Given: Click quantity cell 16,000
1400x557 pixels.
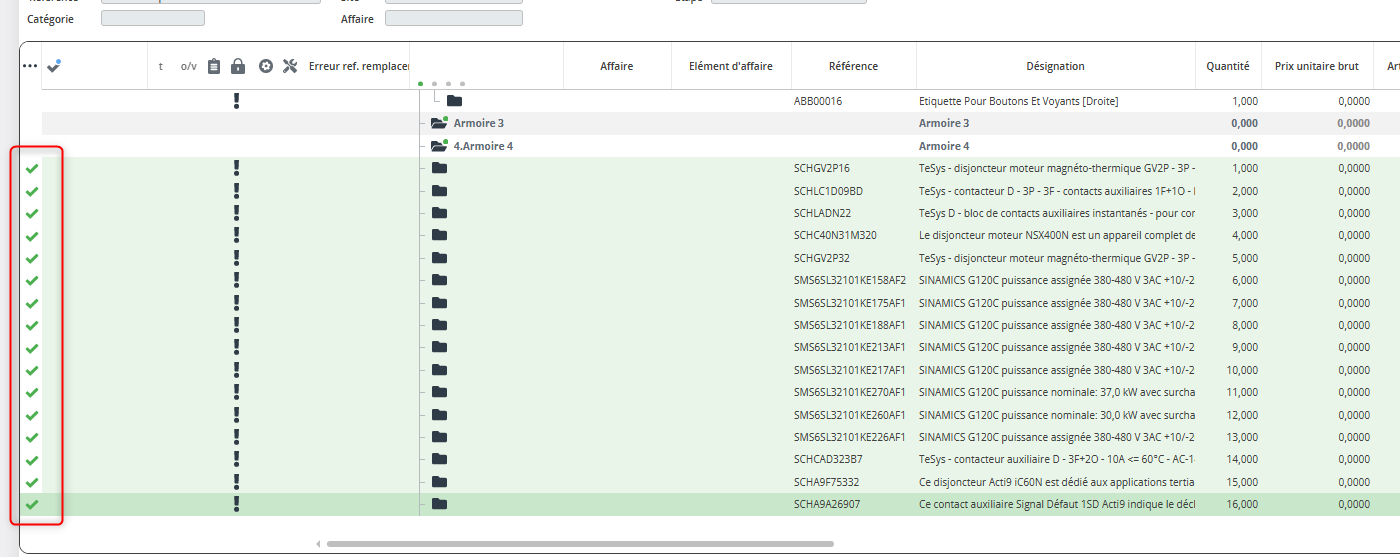Looking at the screenshot, I should (x=1242, y=504).
